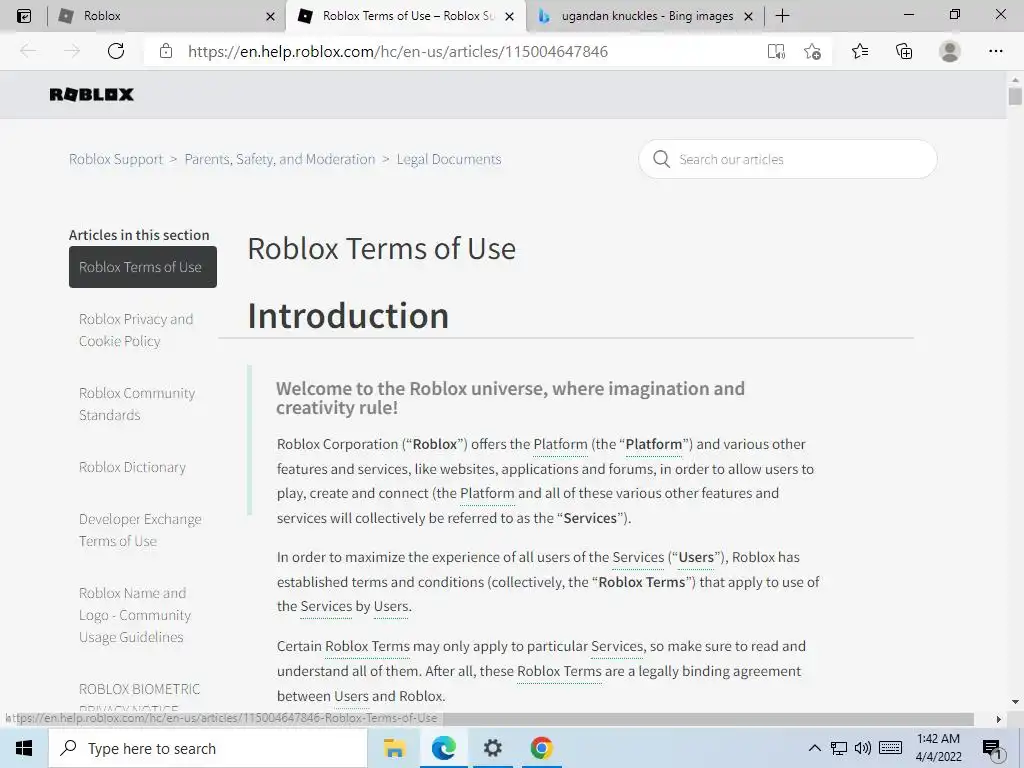Open Roblox Name and Logo Usage Guidelines
This screenshot has height=768, width=1024.
pos(135,615)
